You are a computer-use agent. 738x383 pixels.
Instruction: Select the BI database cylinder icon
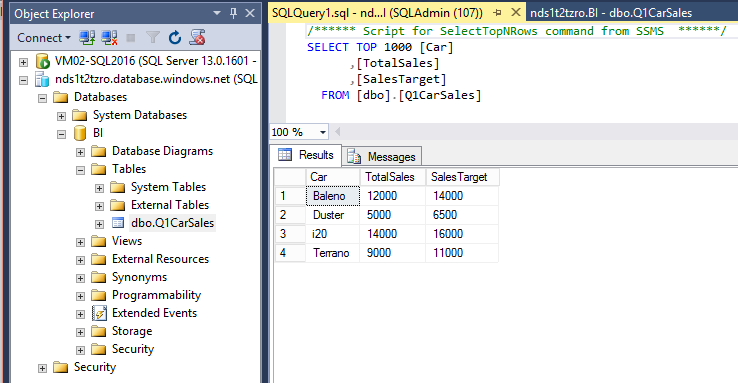pyautogui.click(x=80, y=133)
